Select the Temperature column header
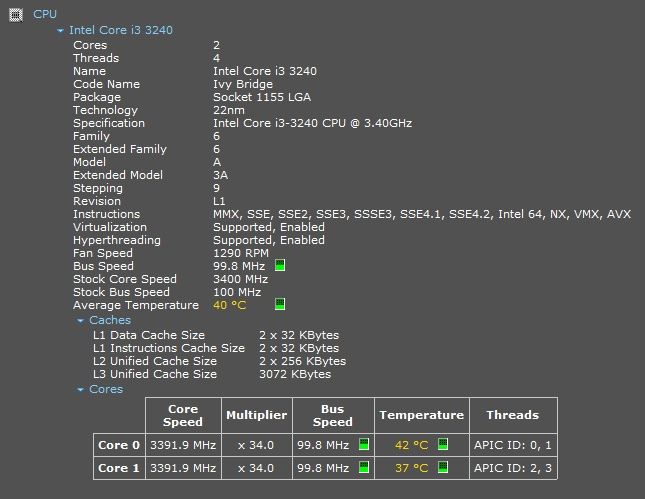645x499 pixels. click(x=422, y=415)
